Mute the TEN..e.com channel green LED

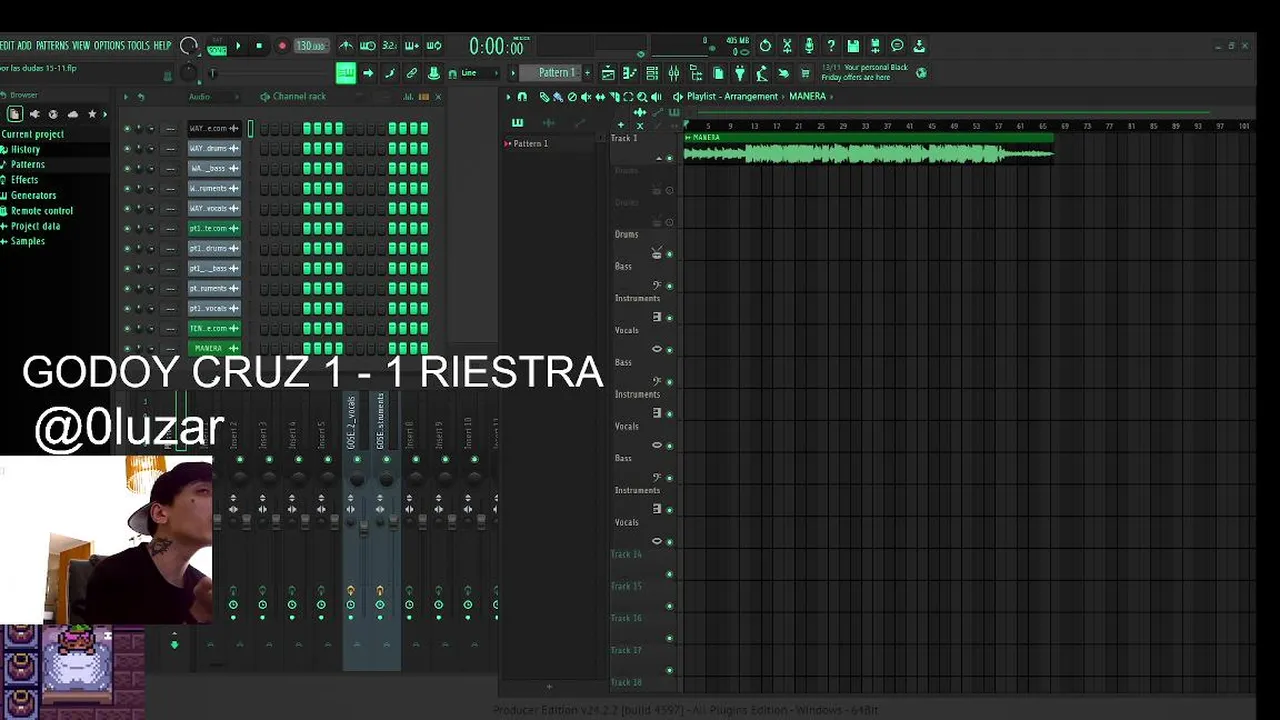tap(127, 328)
